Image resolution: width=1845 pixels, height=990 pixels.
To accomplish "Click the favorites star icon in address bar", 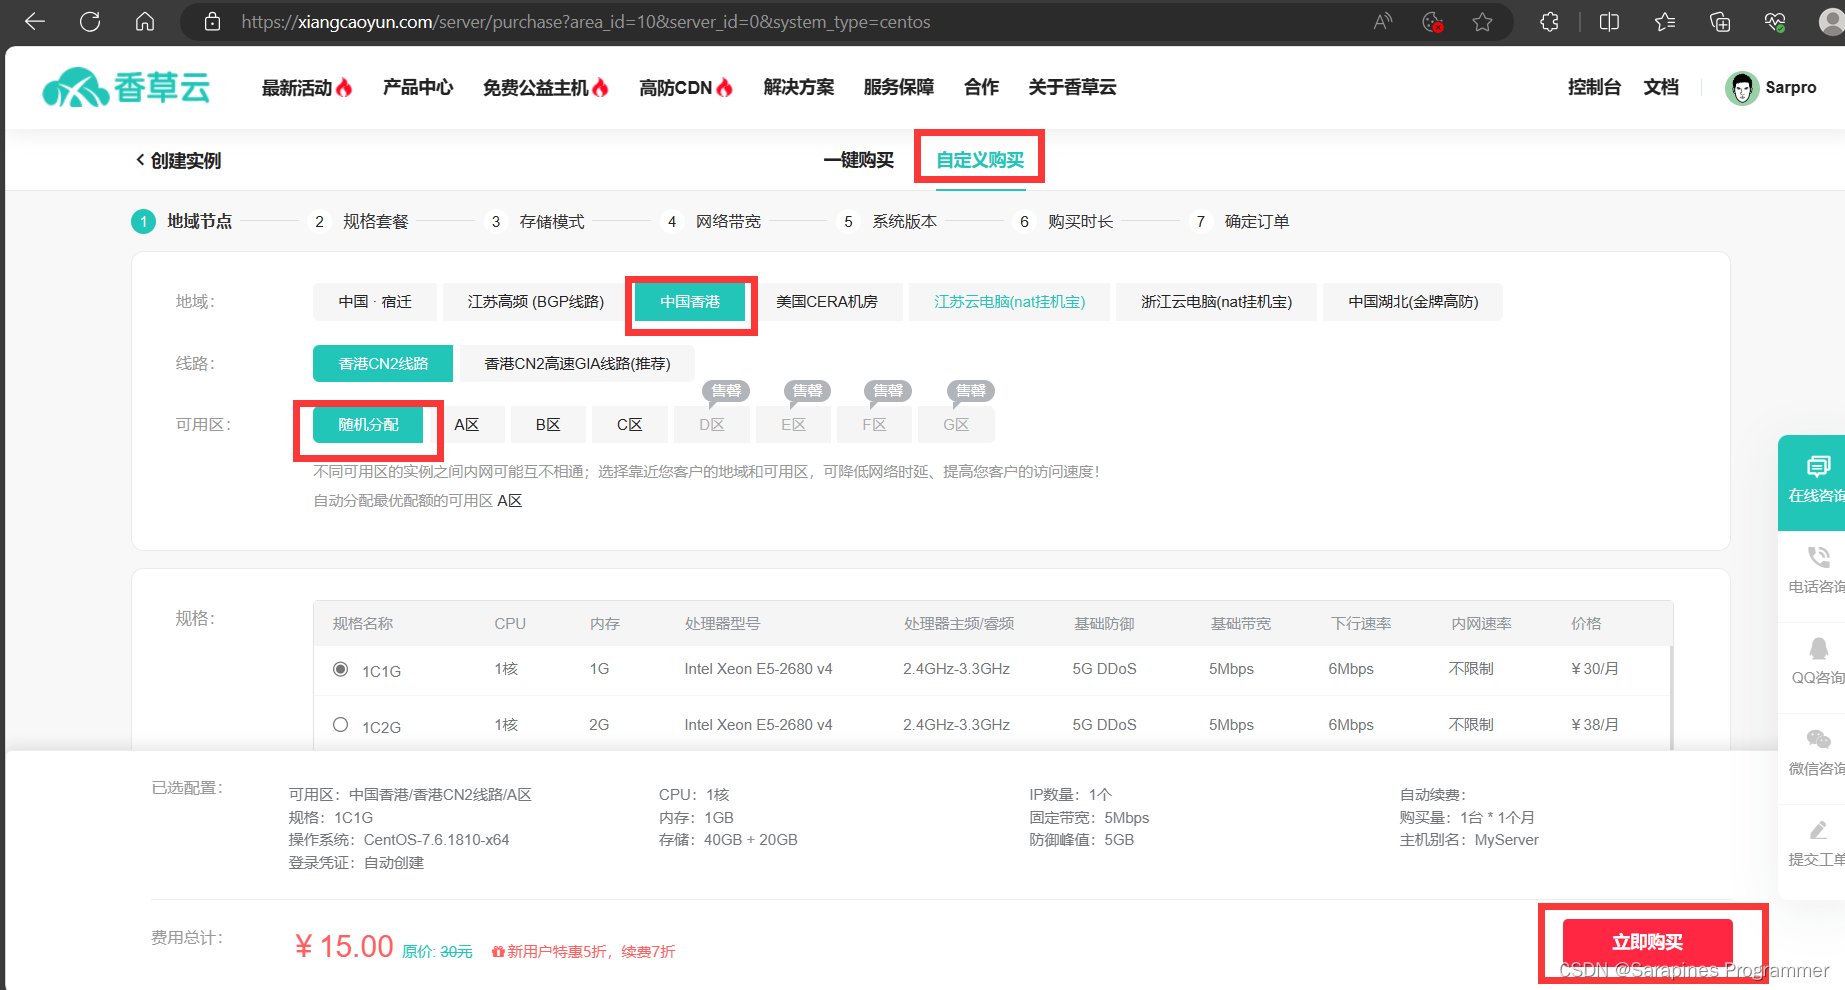I will [x=1482, y=22].
